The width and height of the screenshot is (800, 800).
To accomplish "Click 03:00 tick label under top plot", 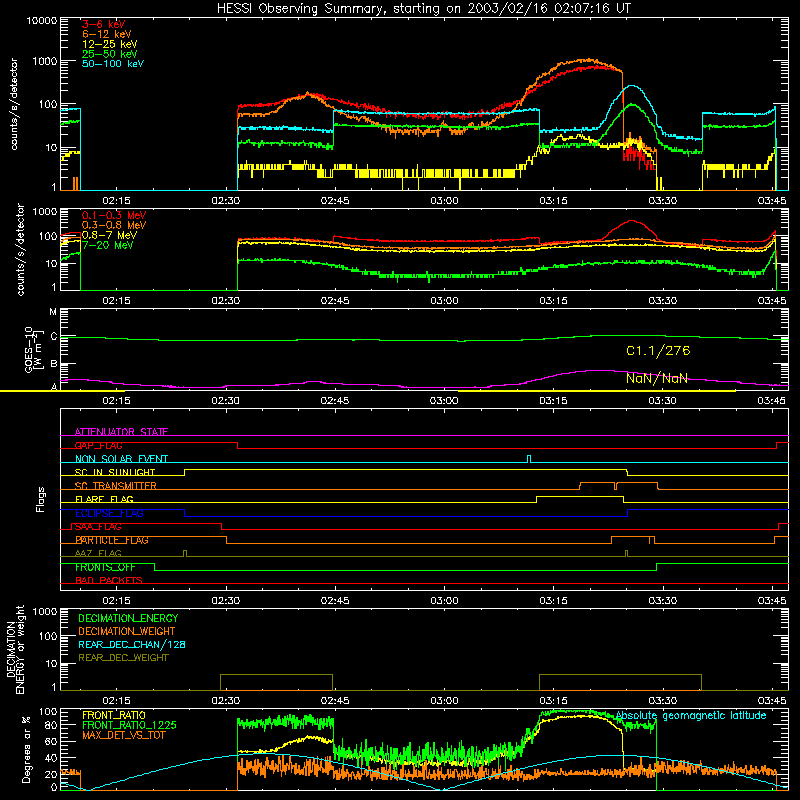I will 444,201.
